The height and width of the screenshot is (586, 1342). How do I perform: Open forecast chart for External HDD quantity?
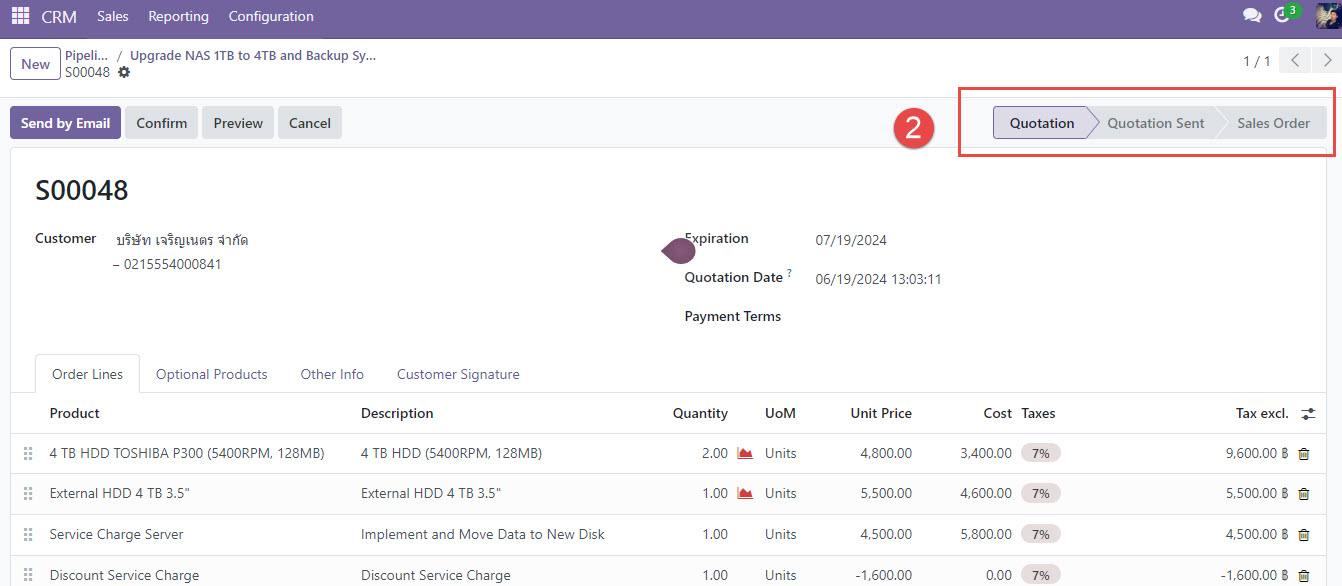[x=745, y=494]
